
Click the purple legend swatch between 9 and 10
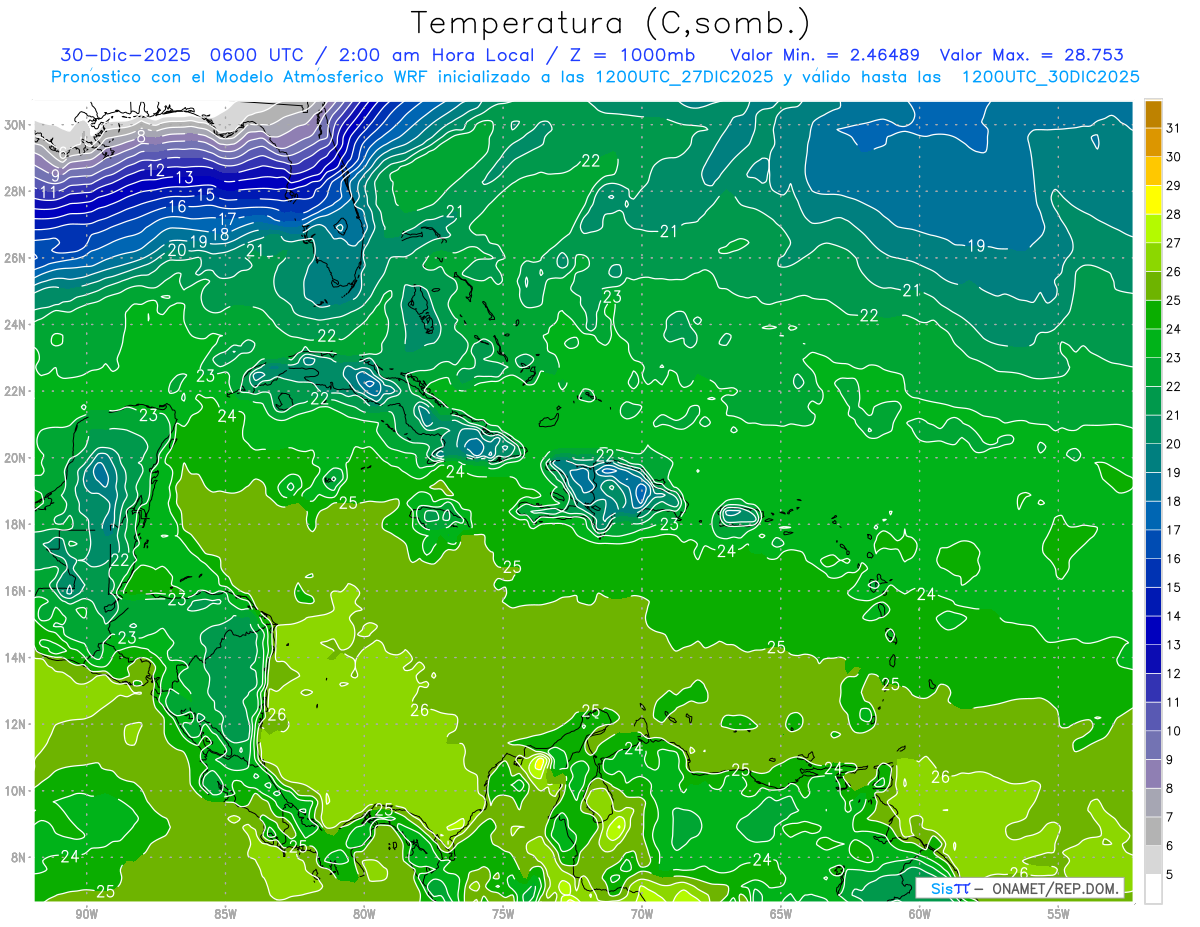1153,745
